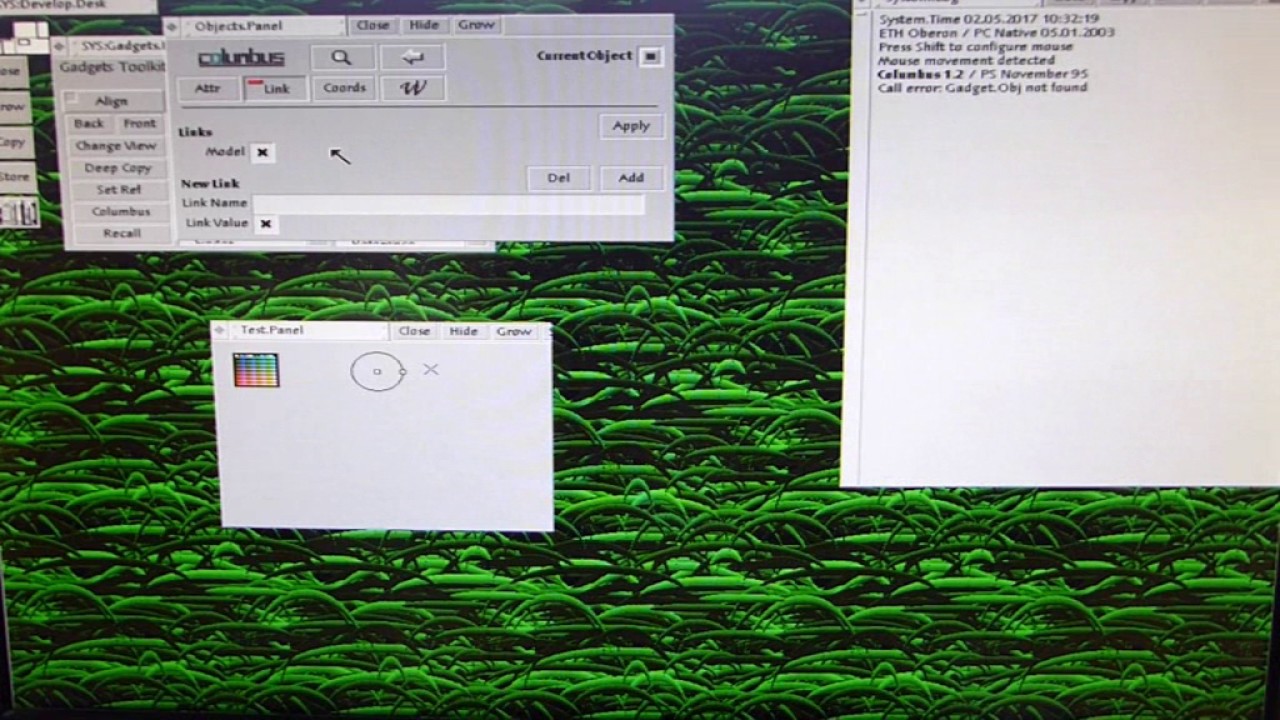Click Hide in the Test.Panel title bar

tap(463, 331)
